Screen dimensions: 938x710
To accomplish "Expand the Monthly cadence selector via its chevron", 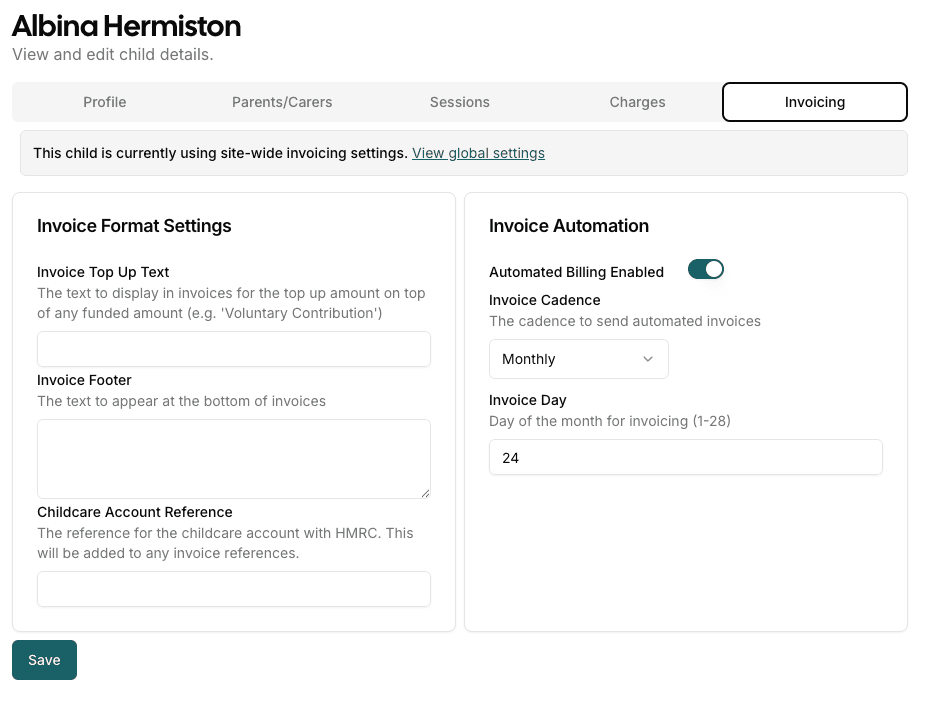I will (647, 359).
